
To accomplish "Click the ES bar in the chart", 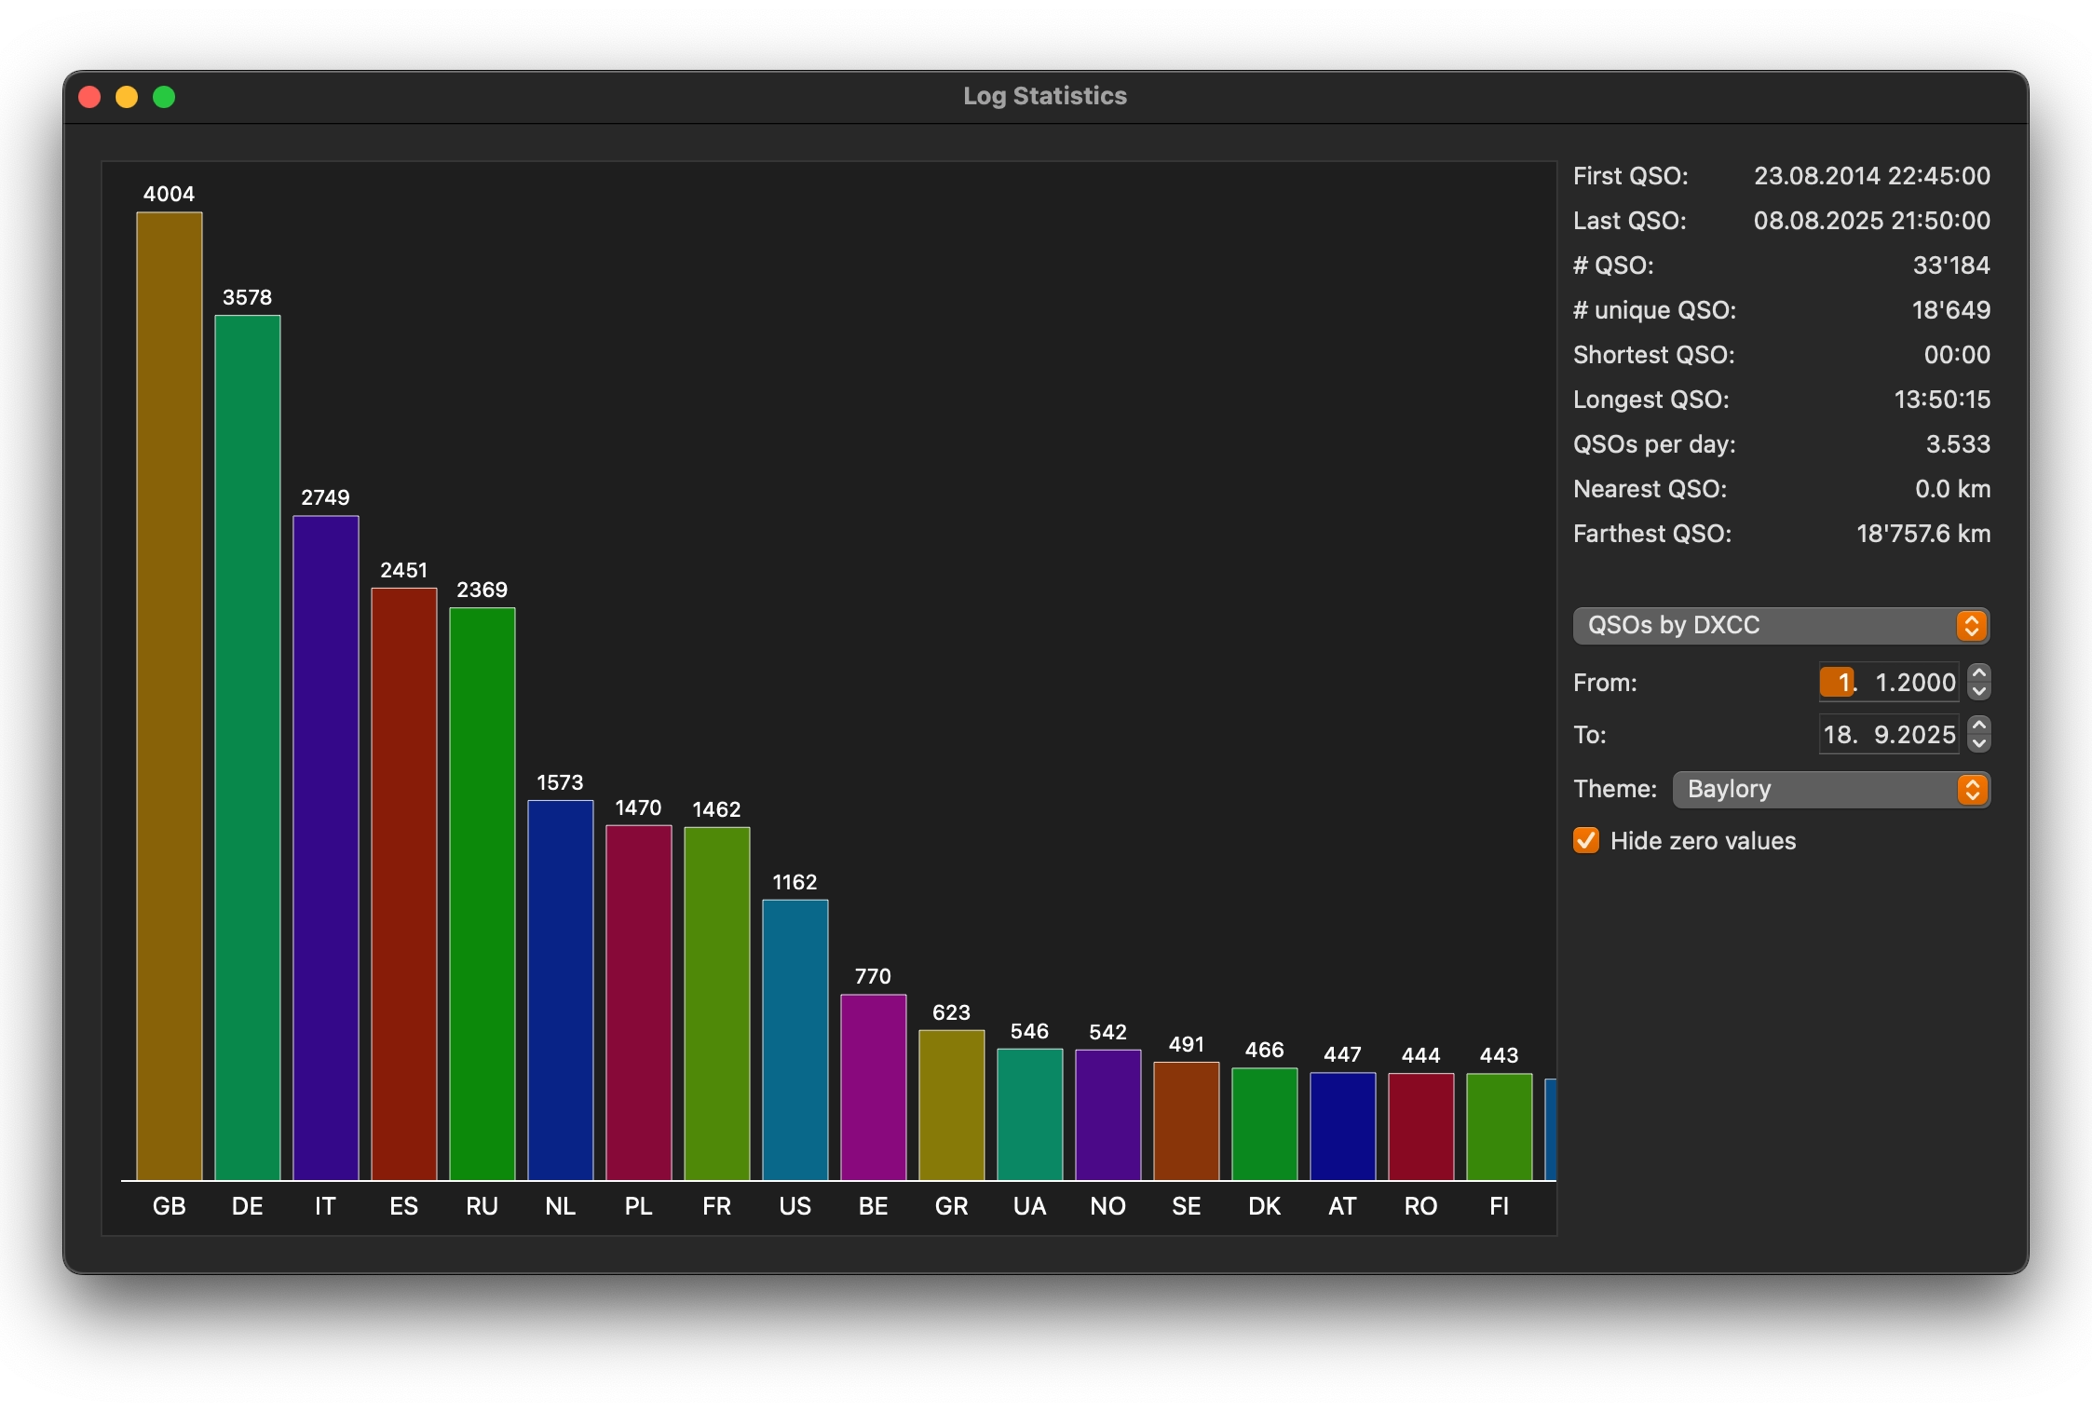I will 404,884.
